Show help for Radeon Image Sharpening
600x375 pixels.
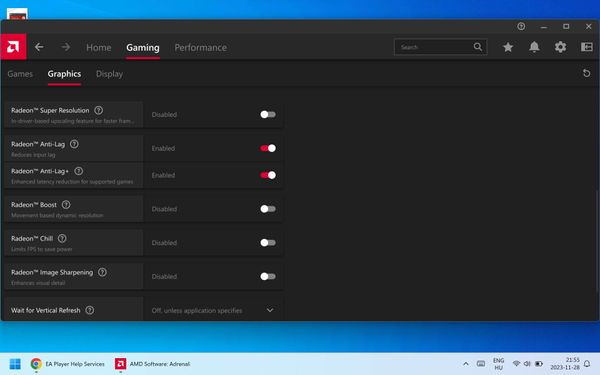click(x=102, y=272)
